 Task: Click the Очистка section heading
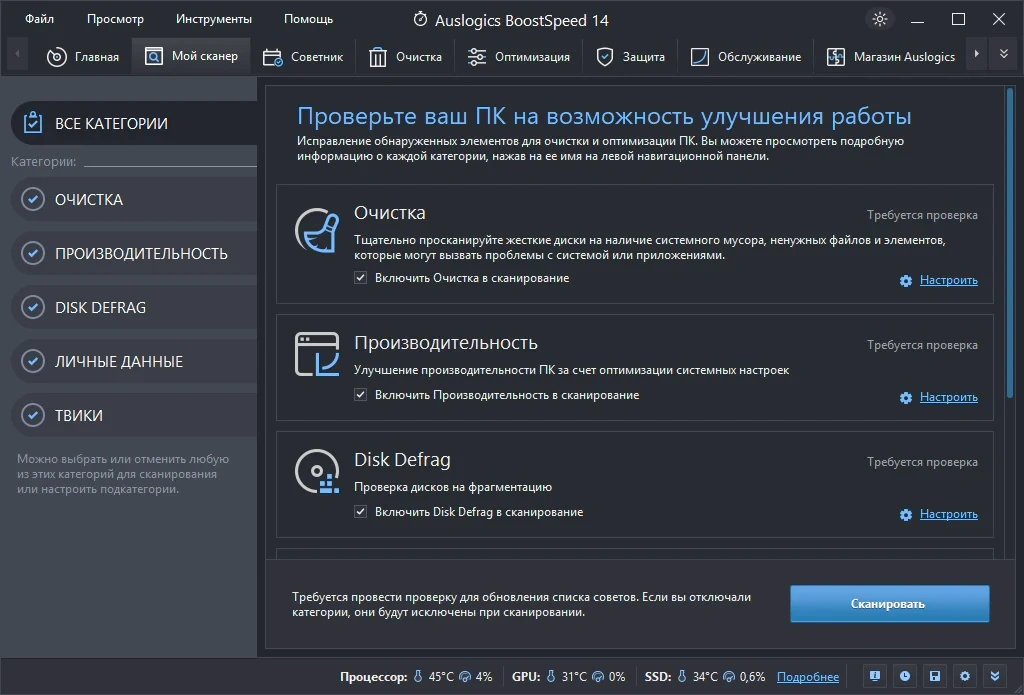point(390,213)
